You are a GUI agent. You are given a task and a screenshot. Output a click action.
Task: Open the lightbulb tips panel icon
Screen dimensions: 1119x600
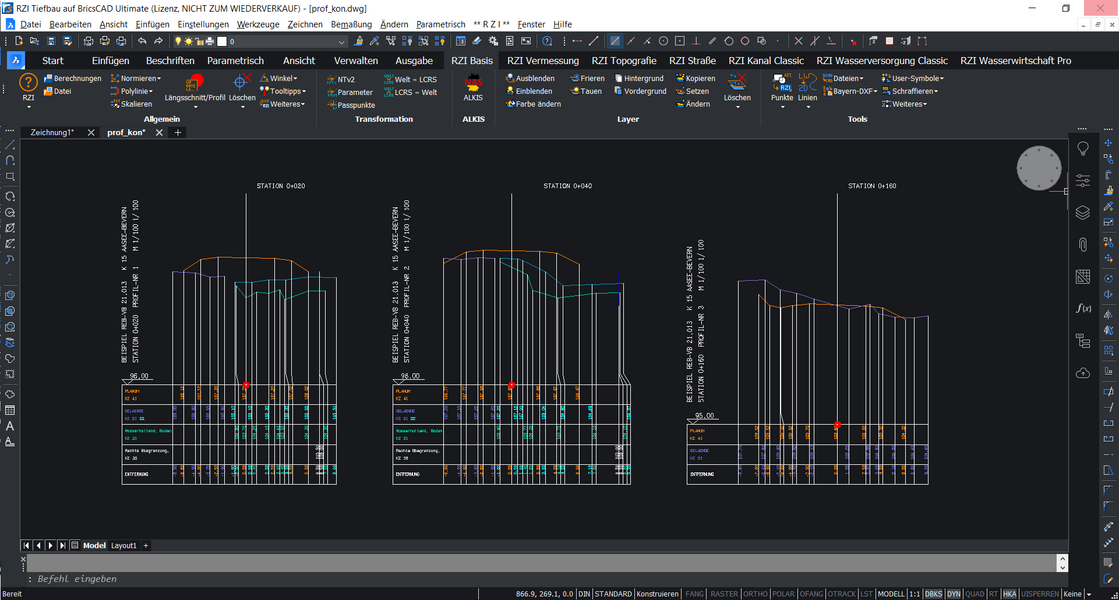tap(1083, 148)
